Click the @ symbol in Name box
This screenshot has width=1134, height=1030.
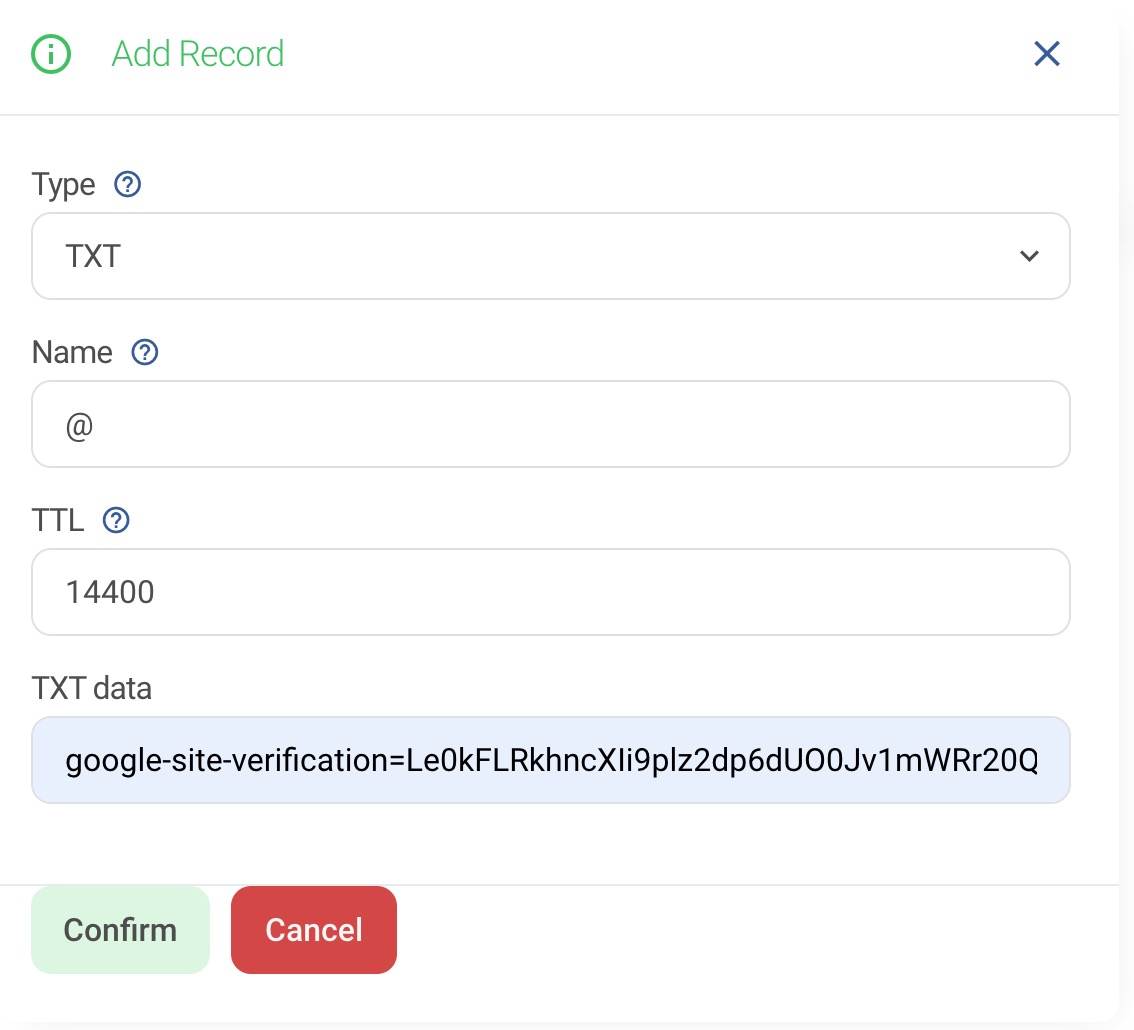point(79,425)
